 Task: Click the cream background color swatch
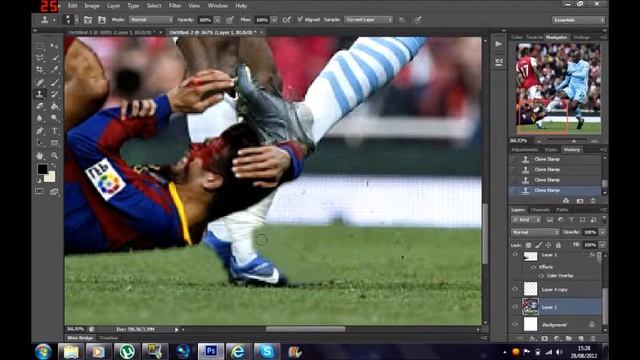point(51,178)
